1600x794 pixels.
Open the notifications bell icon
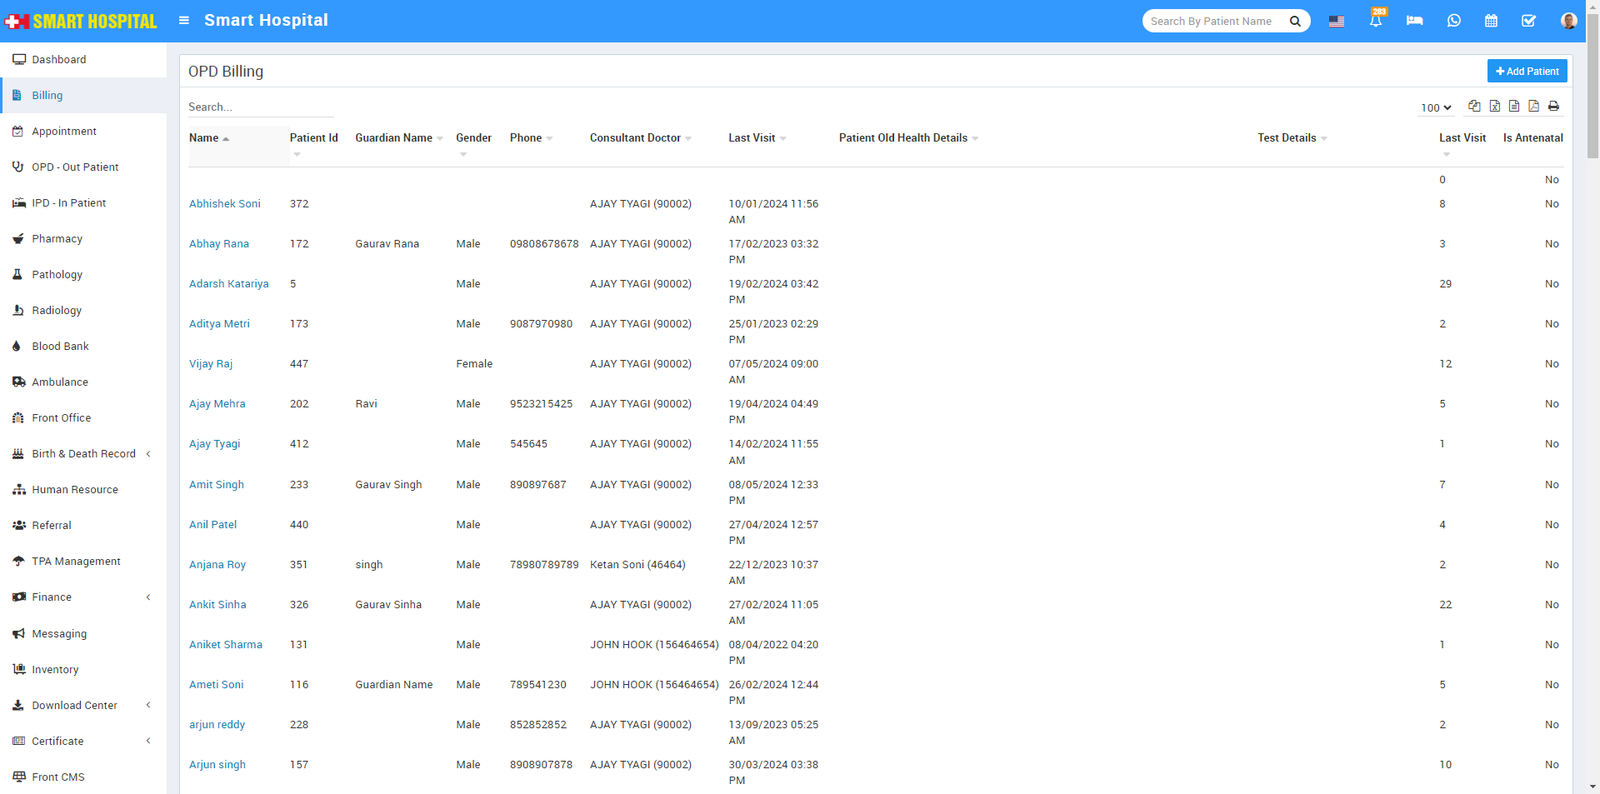click(x=1375, y=21)
